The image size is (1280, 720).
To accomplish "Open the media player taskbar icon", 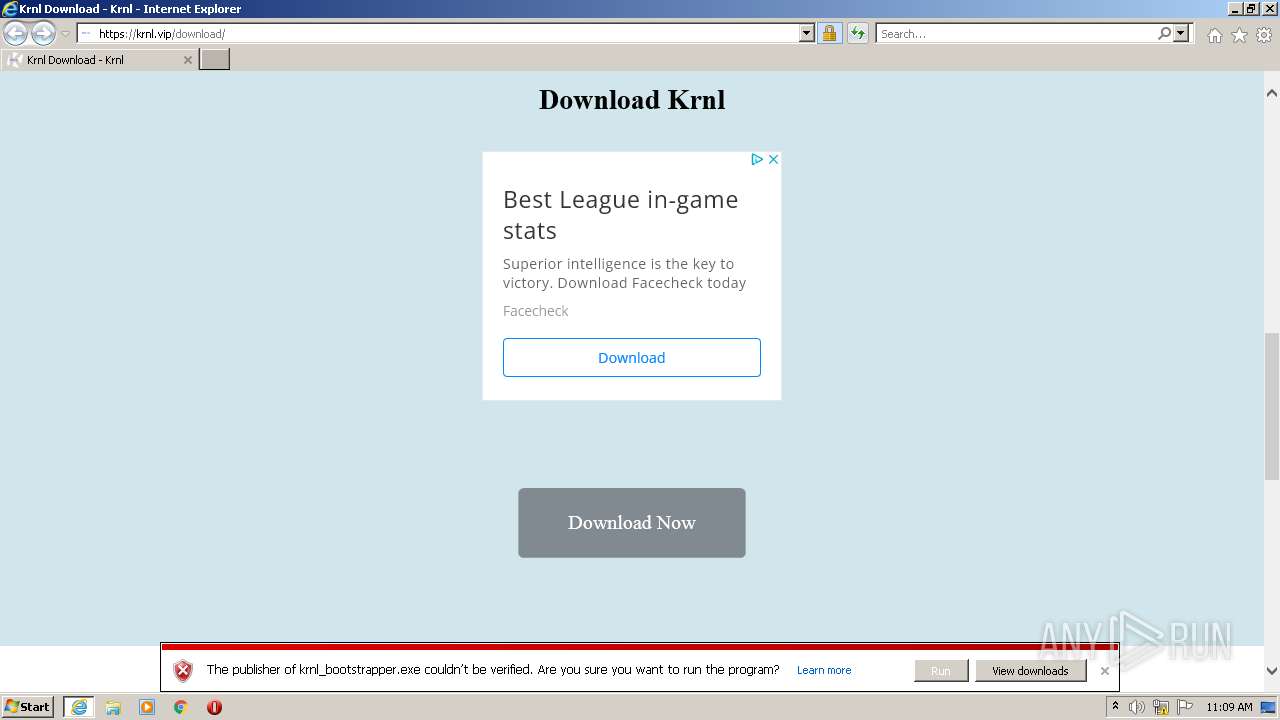I will tap(147, 707).
